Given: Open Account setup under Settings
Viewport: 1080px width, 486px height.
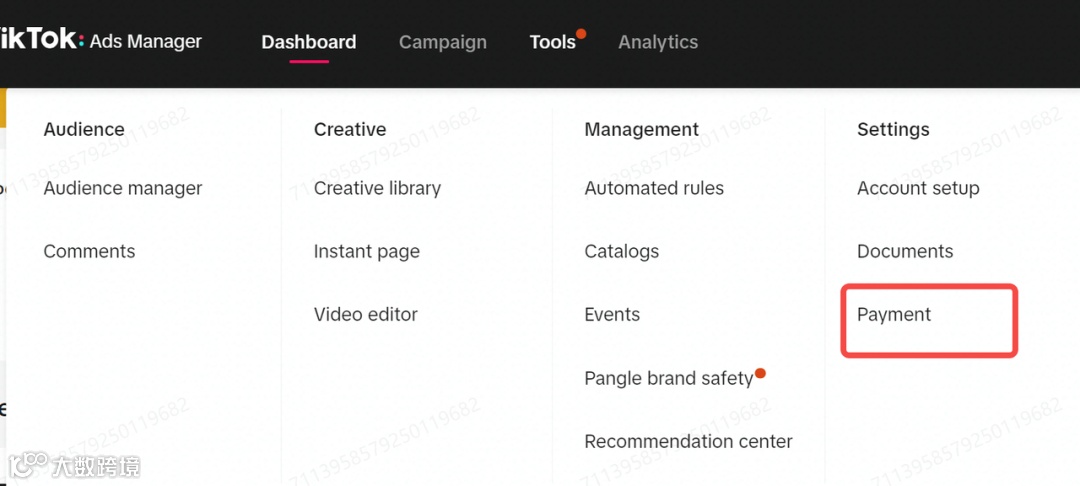Looking at the screenshot, I should 918,188.
